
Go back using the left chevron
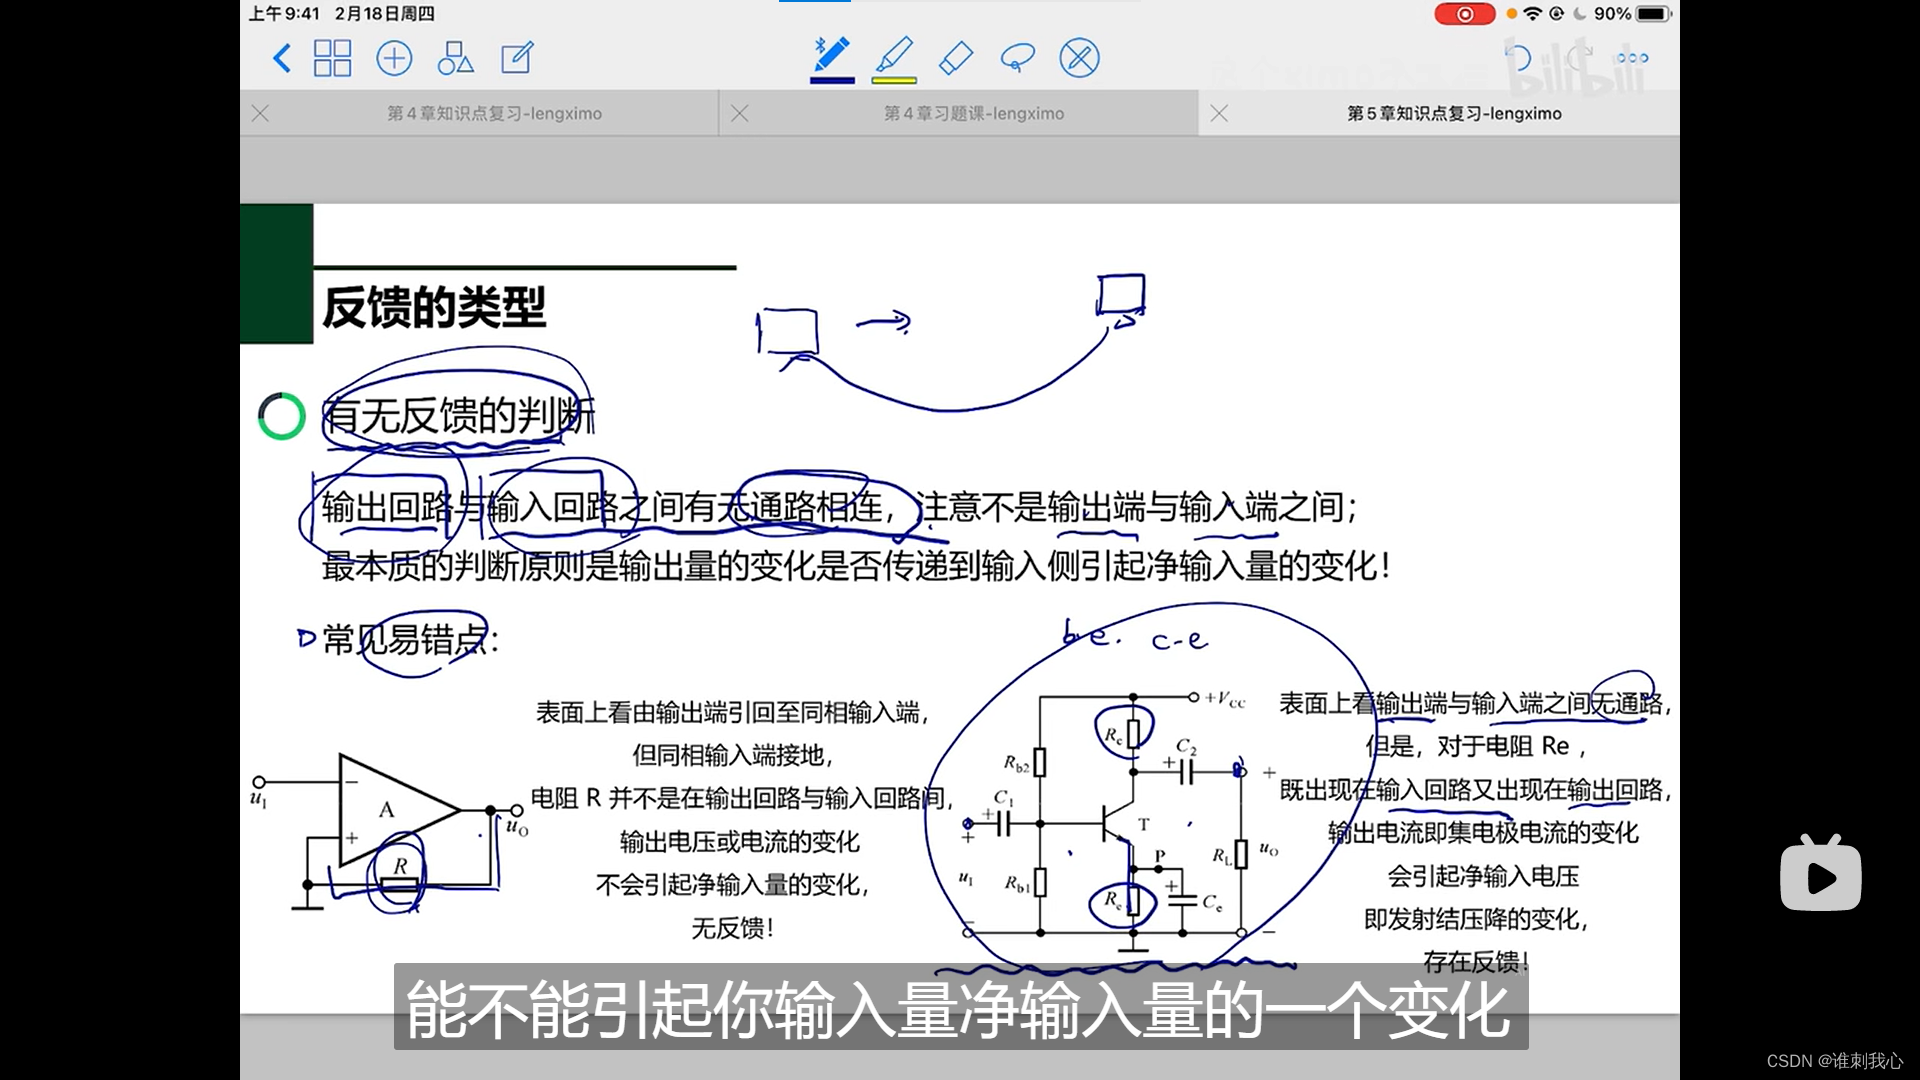[282, 58]
